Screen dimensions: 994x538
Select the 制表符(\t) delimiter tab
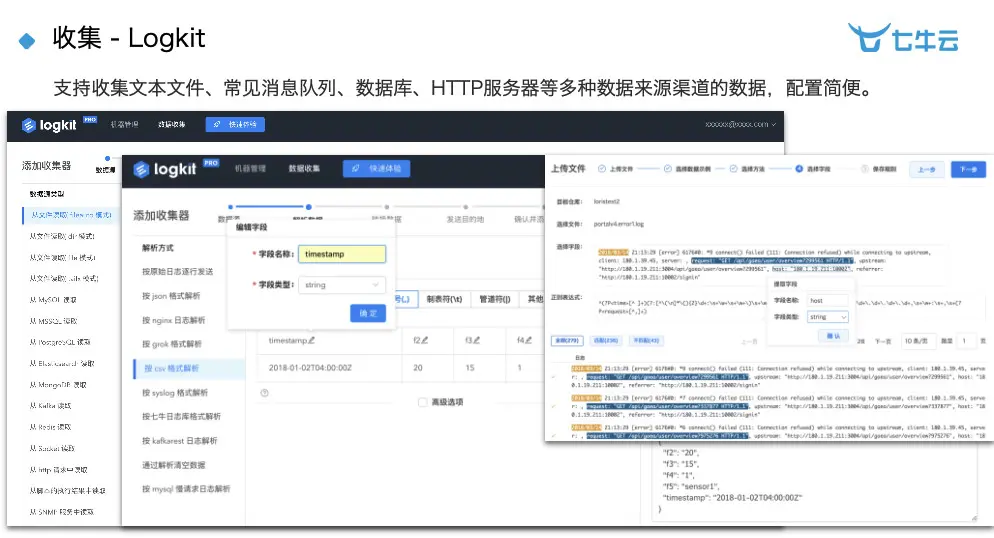click(x=444, y=299)
